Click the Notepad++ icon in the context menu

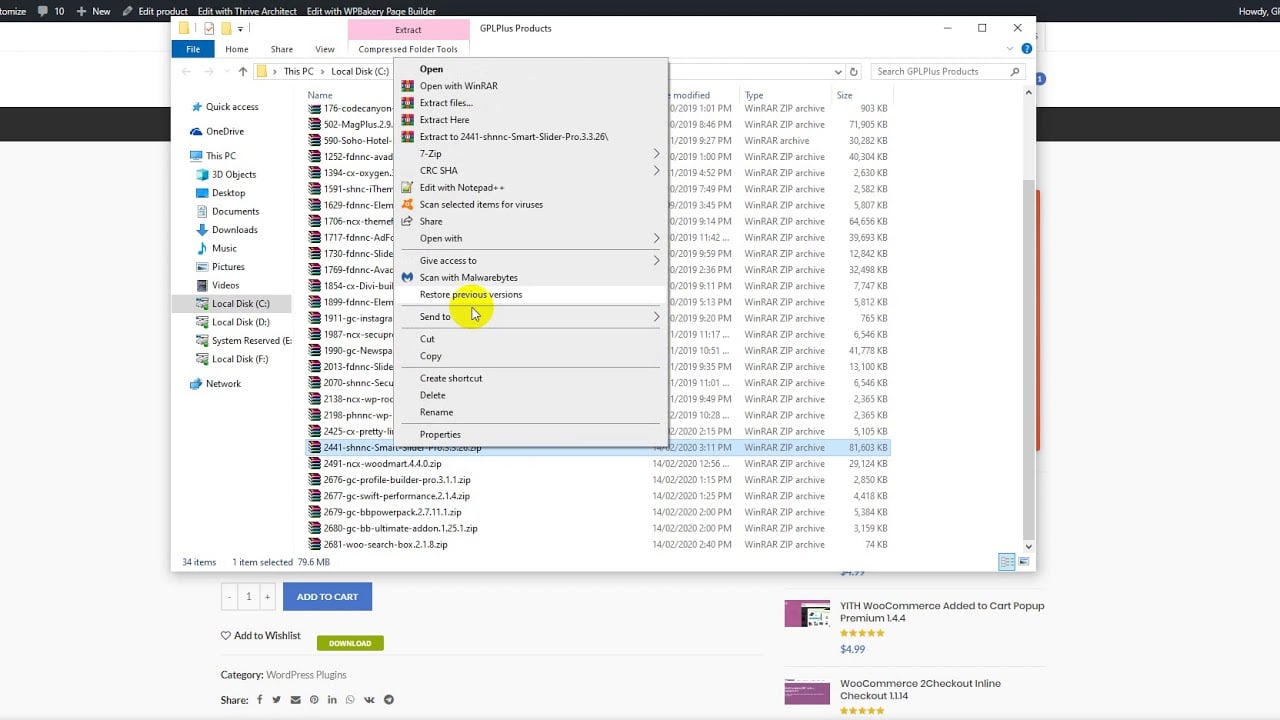tap(407, 187)
